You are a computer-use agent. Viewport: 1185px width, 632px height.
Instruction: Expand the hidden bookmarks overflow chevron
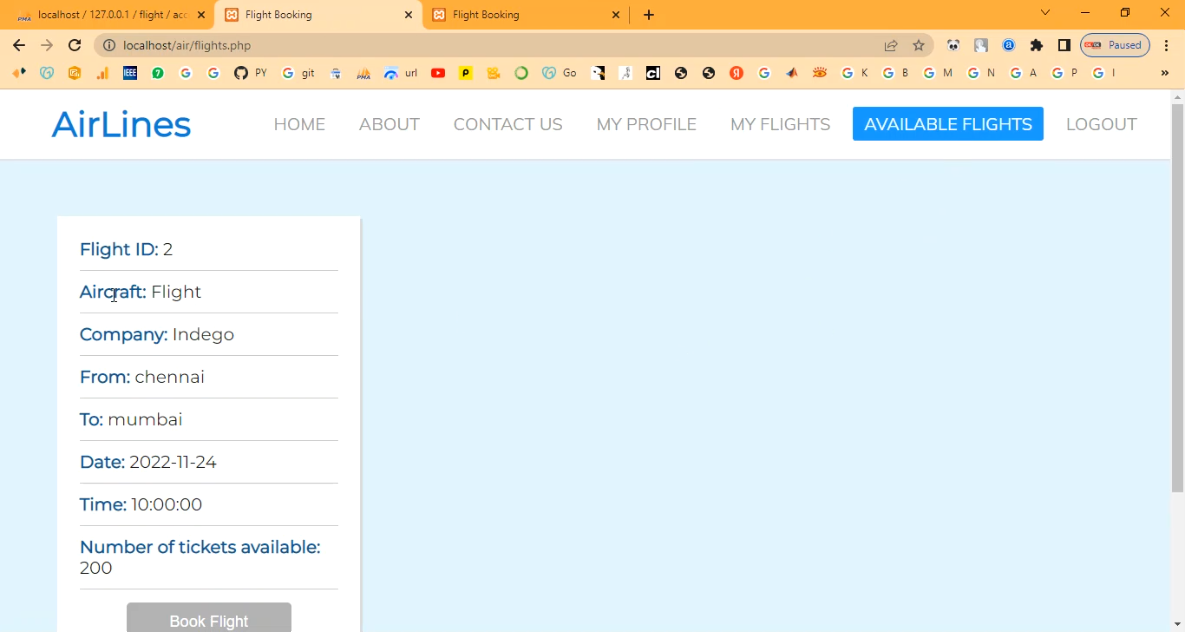coord(1164,73)
